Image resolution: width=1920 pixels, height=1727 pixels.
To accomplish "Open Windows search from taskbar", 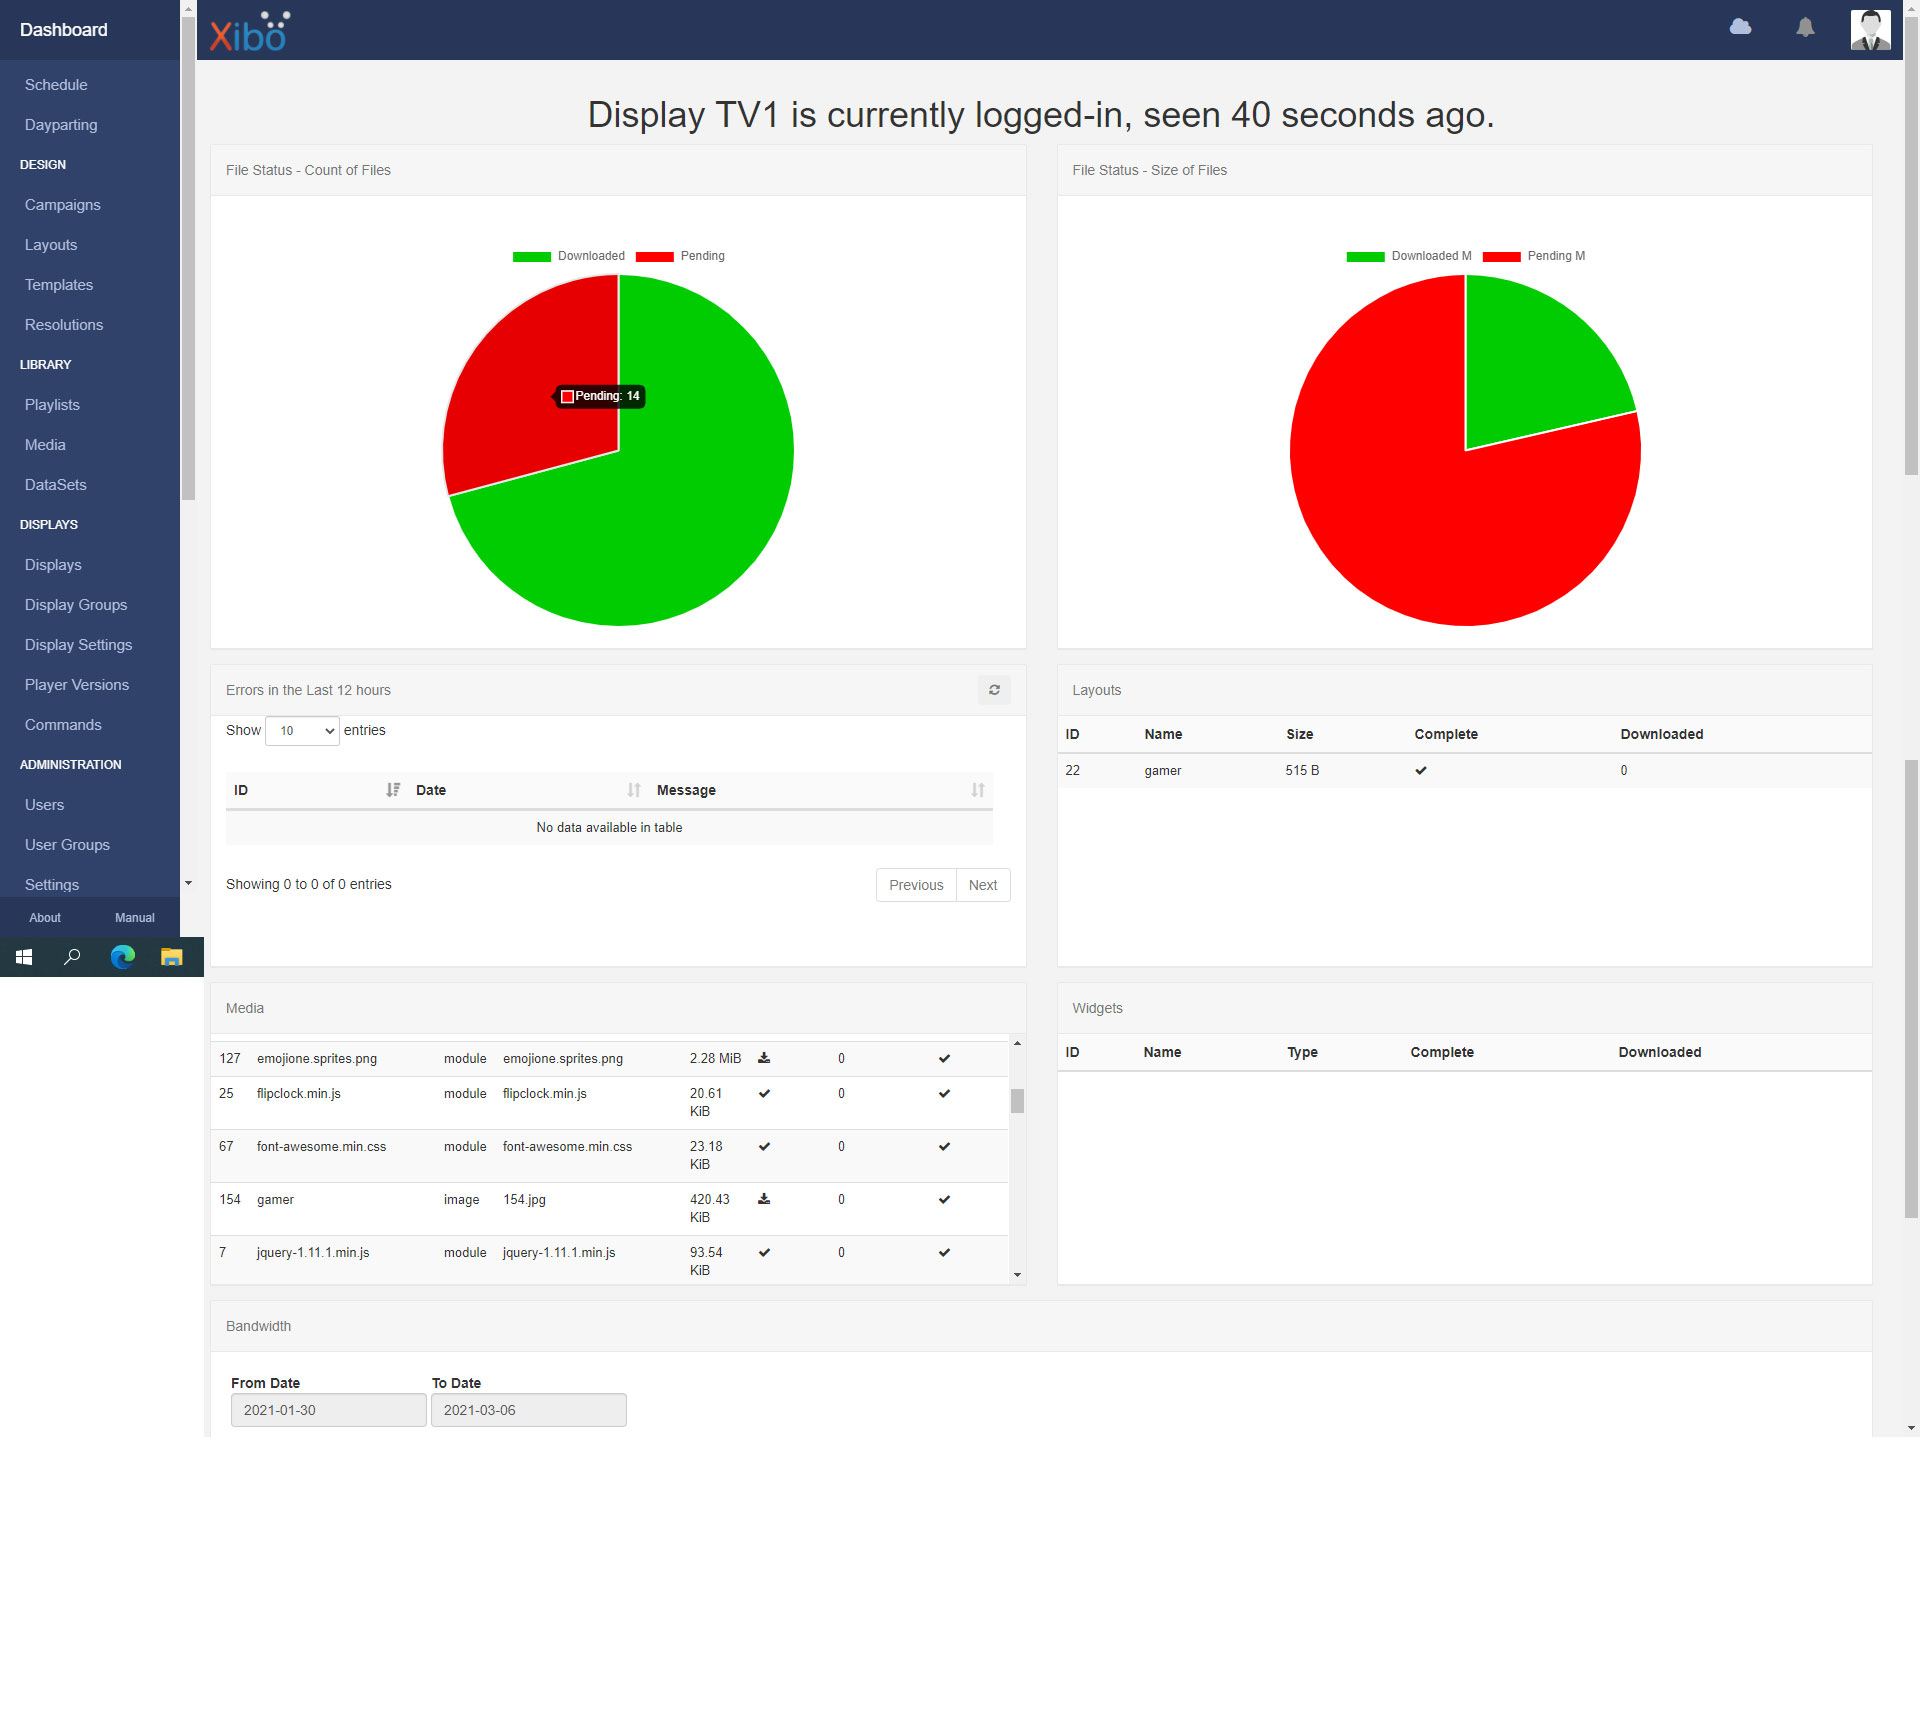I will (72, 957).
